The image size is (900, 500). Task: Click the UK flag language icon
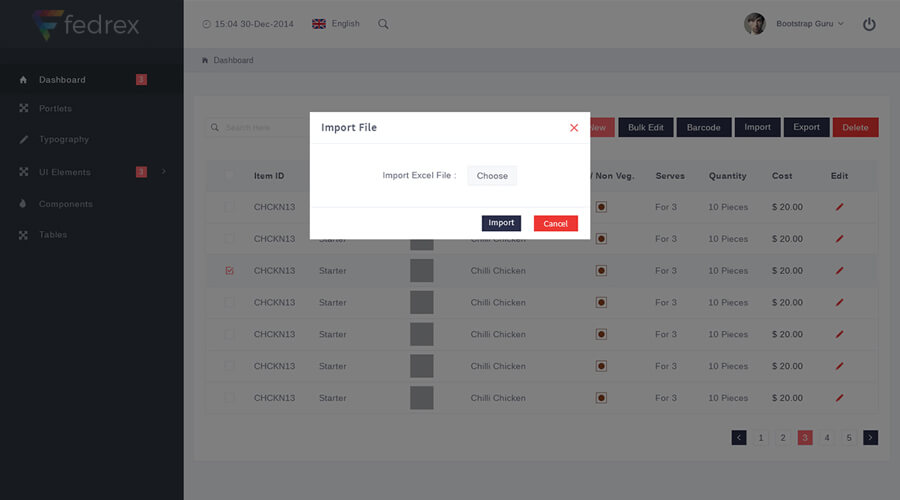(319, 24)
